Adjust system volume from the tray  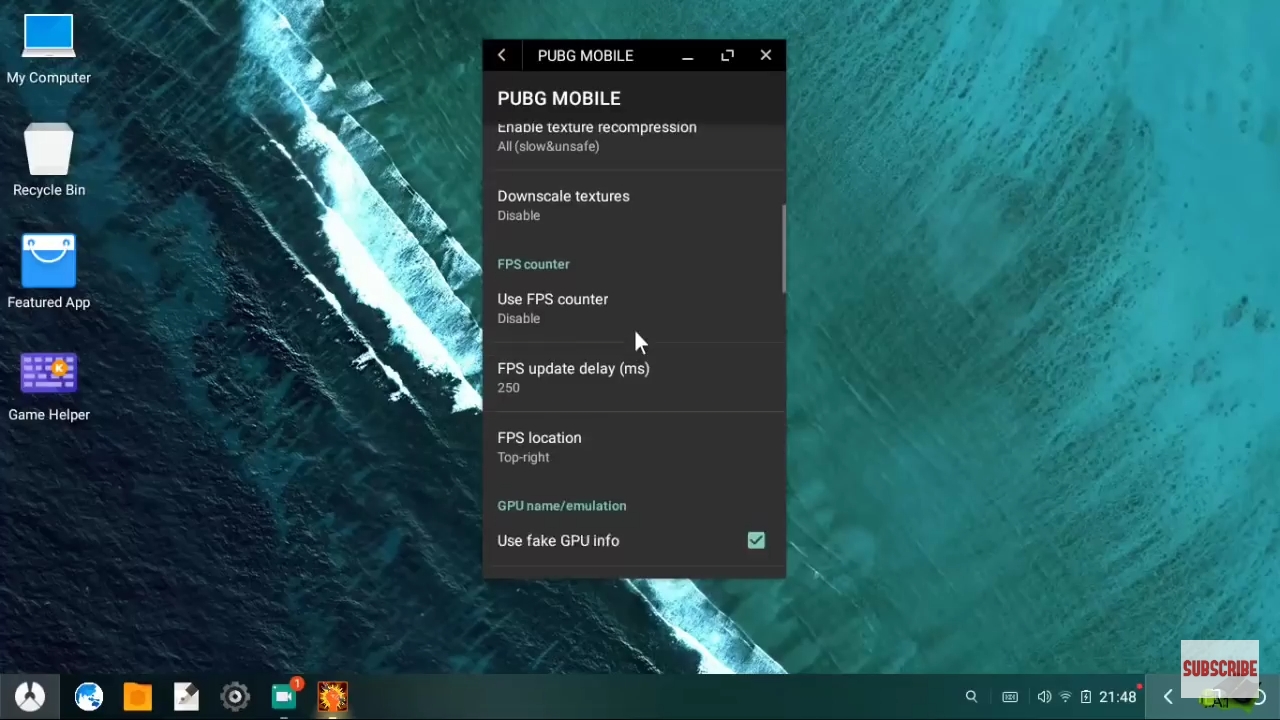[1043, 696]
